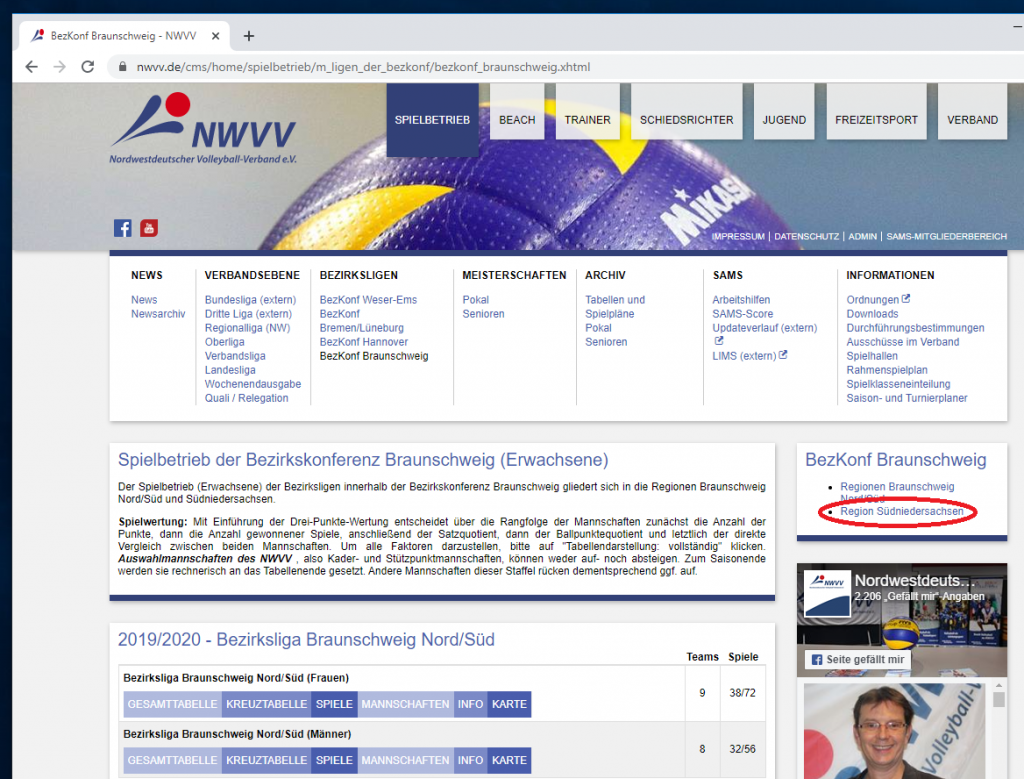1024x779 pixels.
Task: Open the Spielklasseneinteilung link
Action: point(898,384)
